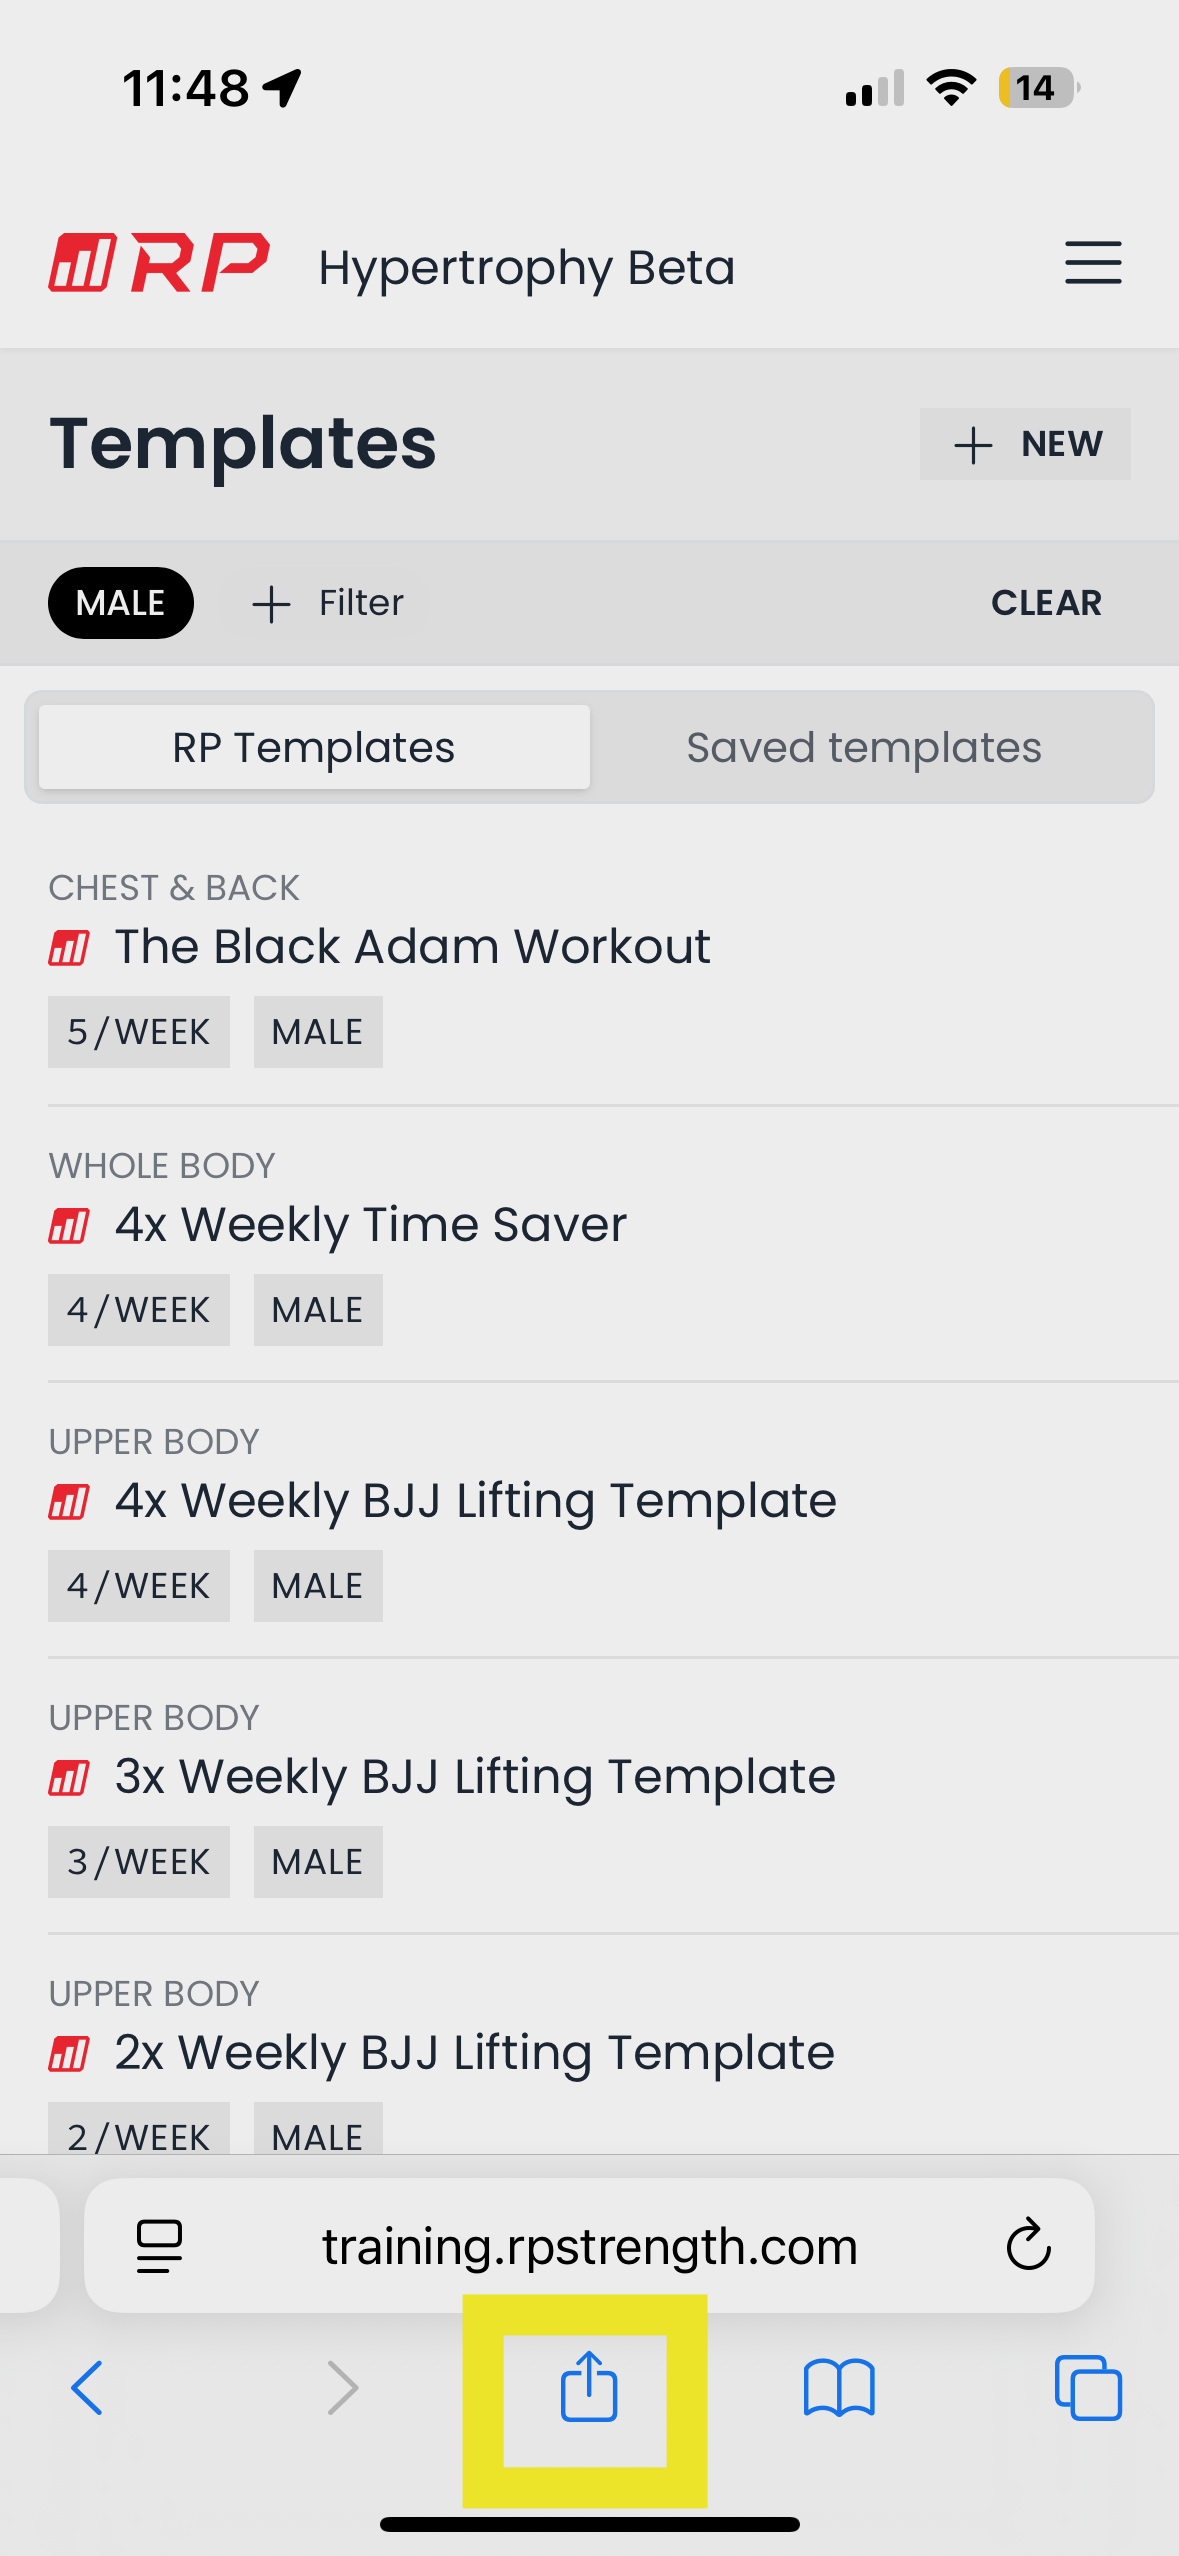Screen dimensions: 1179x2556
Task: Select the RP Templates tab
Action: (x=314, y=748)
